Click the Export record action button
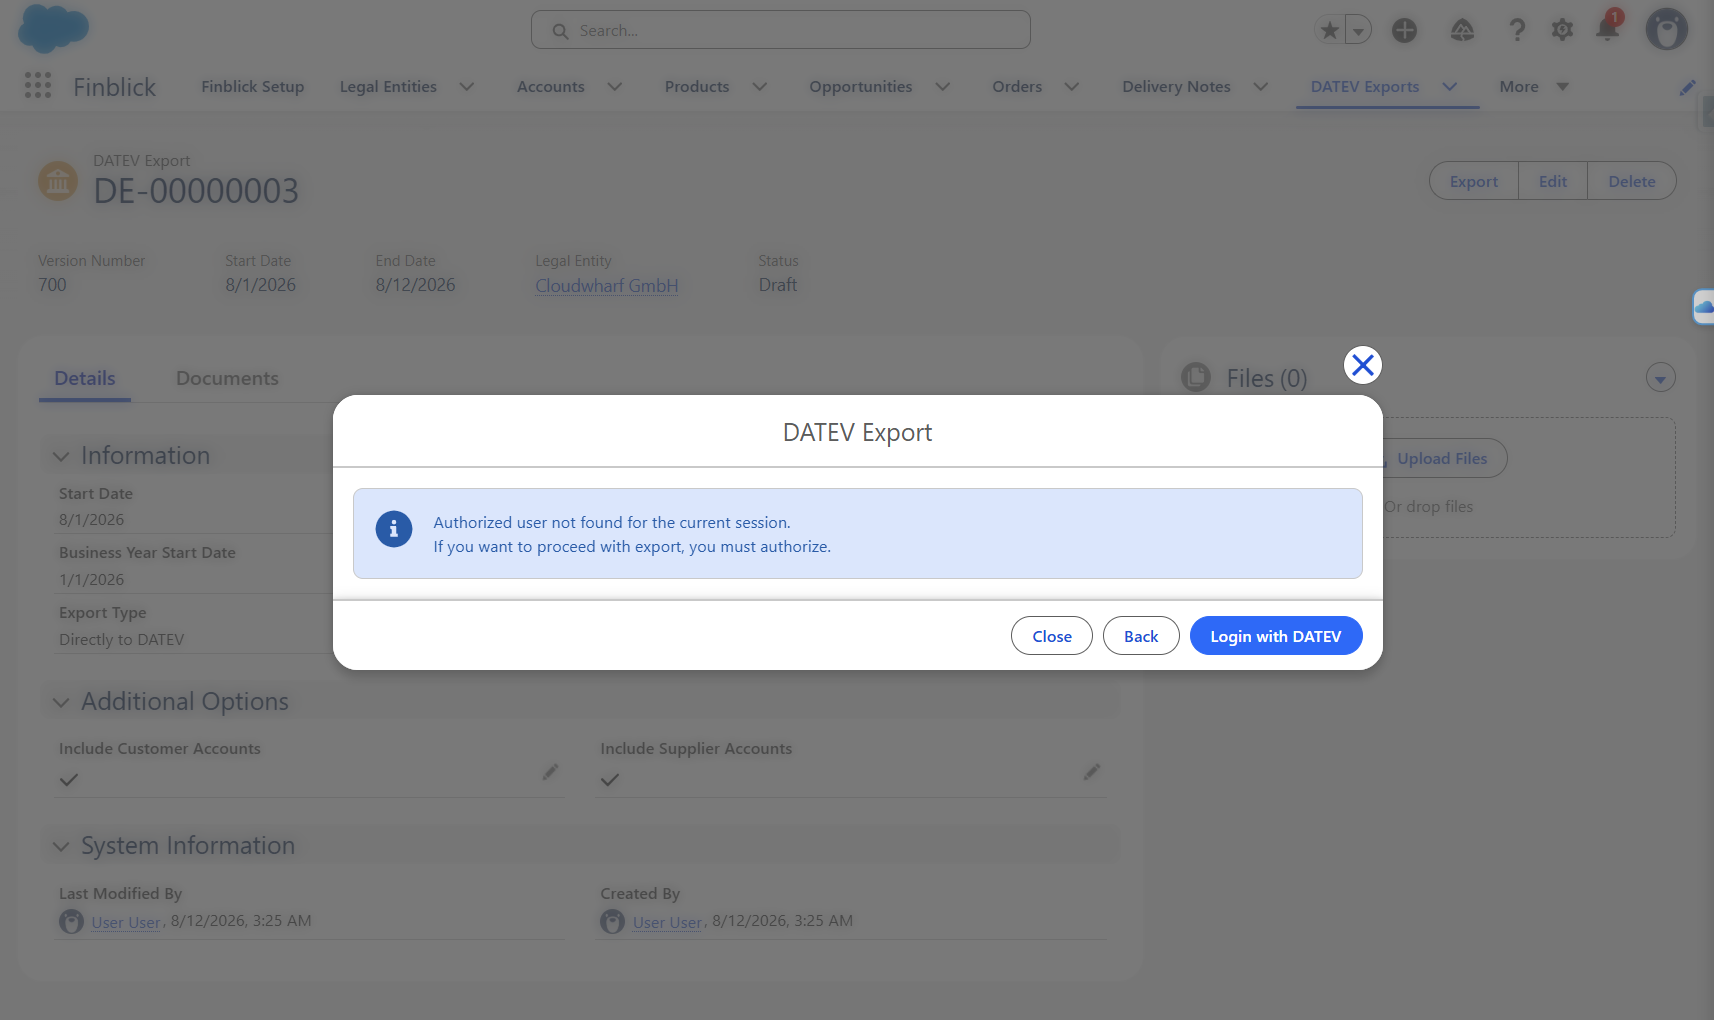Screen dimensions: 1714x1020 (1474, 181)
